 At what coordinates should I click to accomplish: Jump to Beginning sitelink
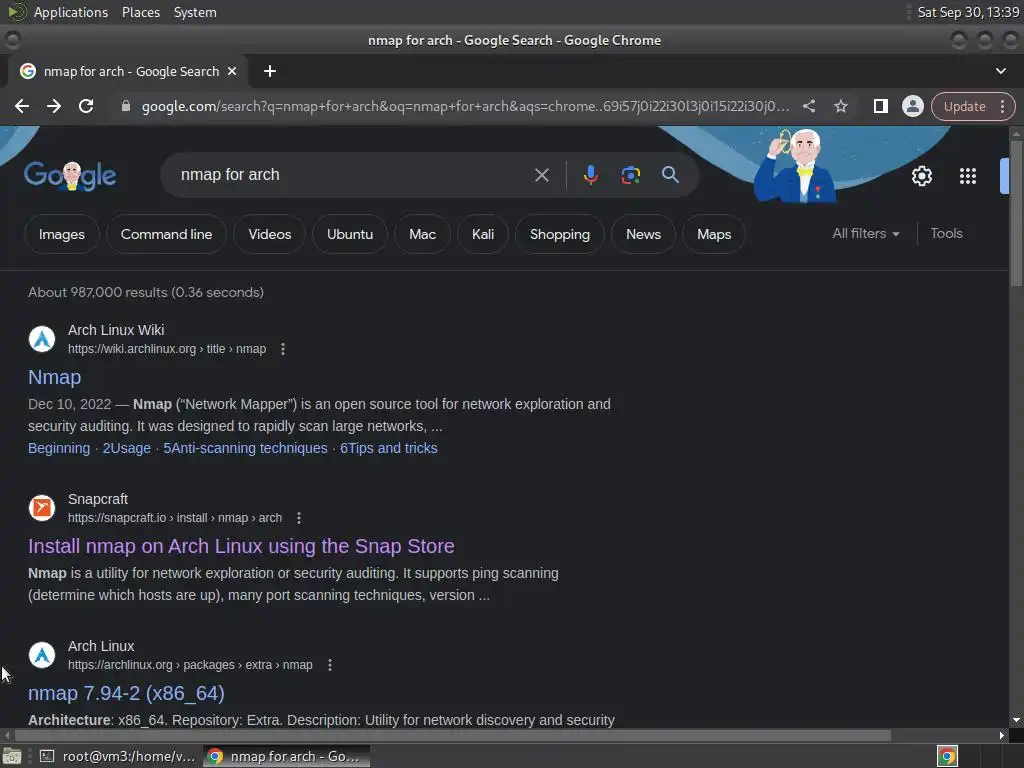click(x=59, y=448)
